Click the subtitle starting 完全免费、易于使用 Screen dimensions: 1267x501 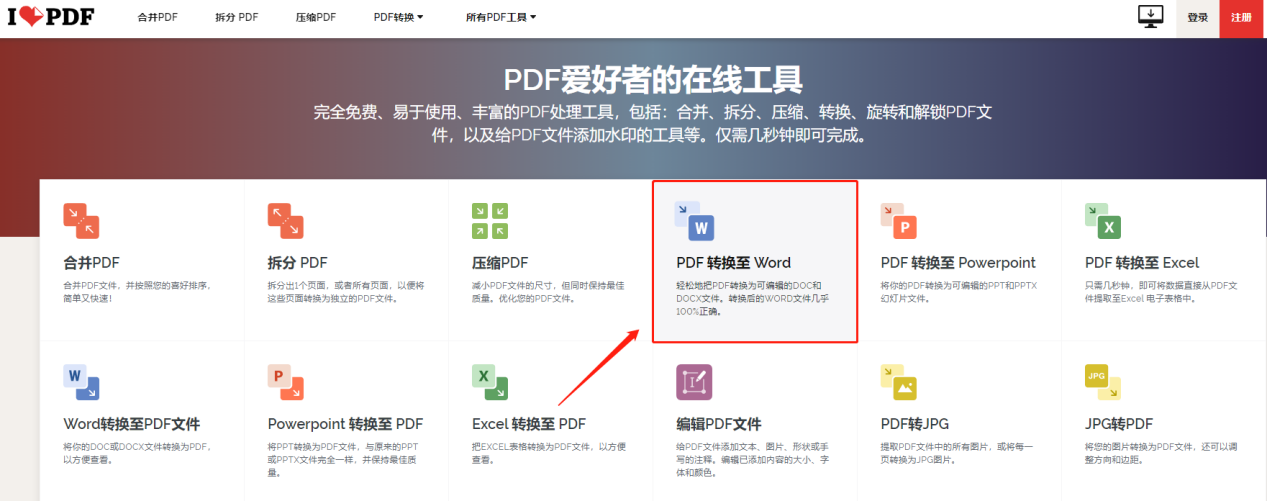(x=653, y=122)
